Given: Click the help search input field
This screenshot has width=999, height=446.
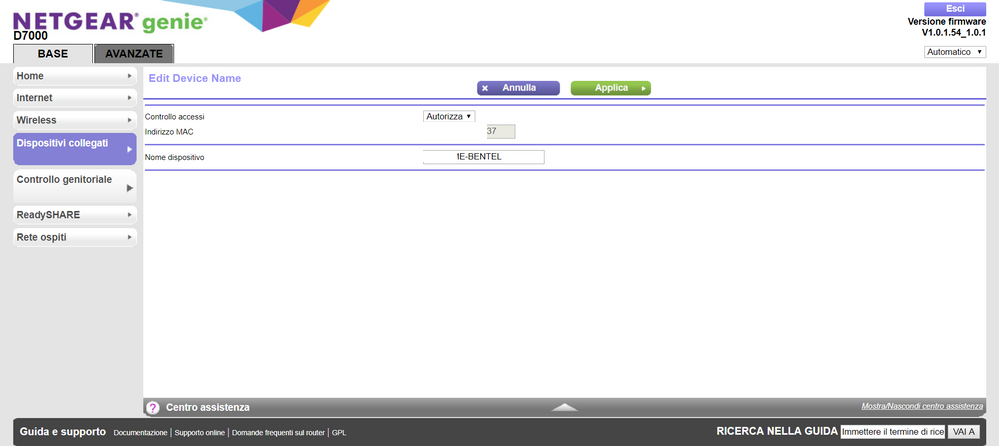Looking at the screenshot, I should tap(892, 432).
